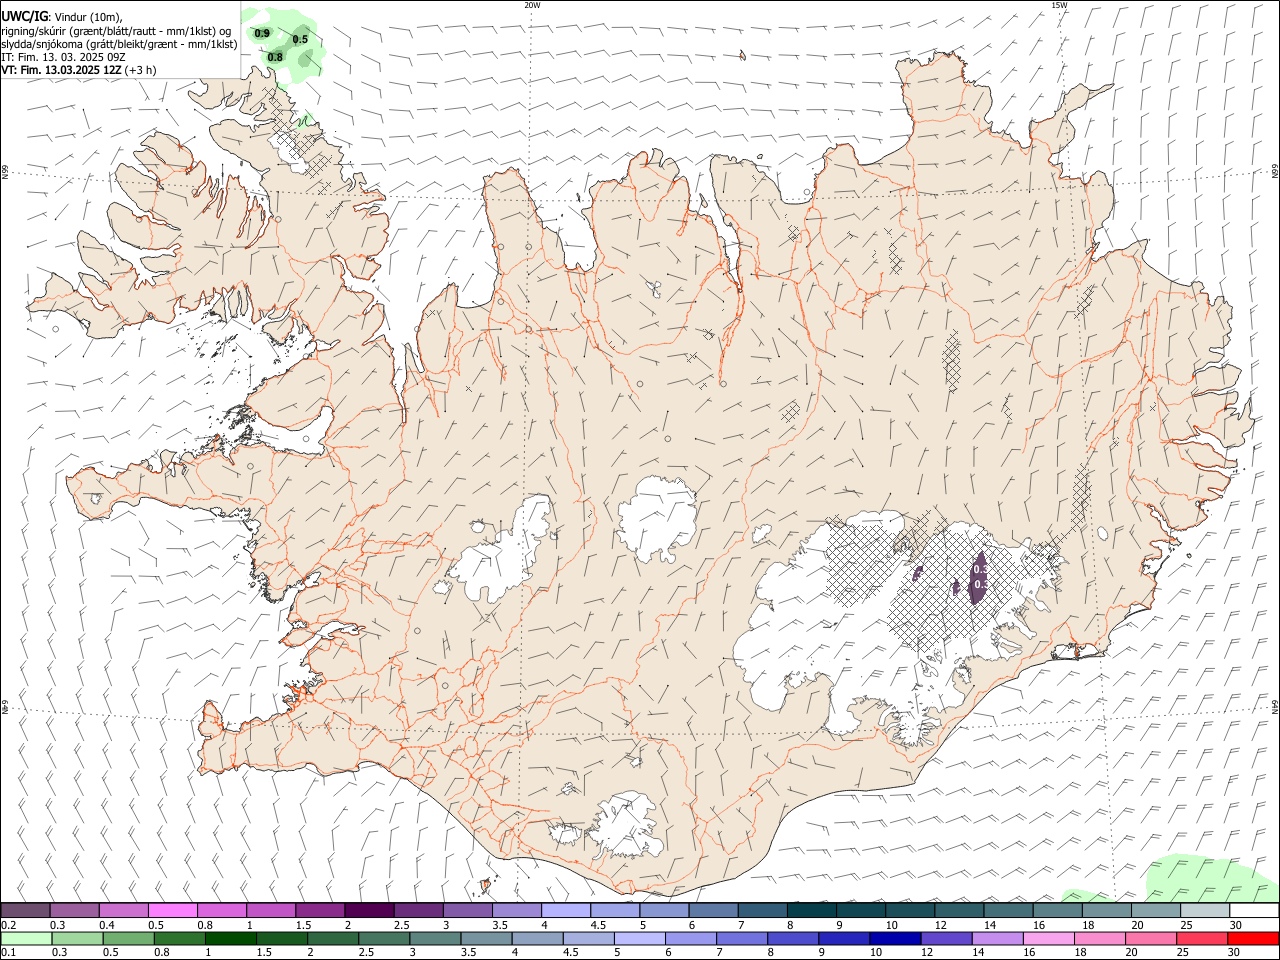
Task: Click the violet swatch labeled 12 in lower scale
Action: click(x=947, y=938)
